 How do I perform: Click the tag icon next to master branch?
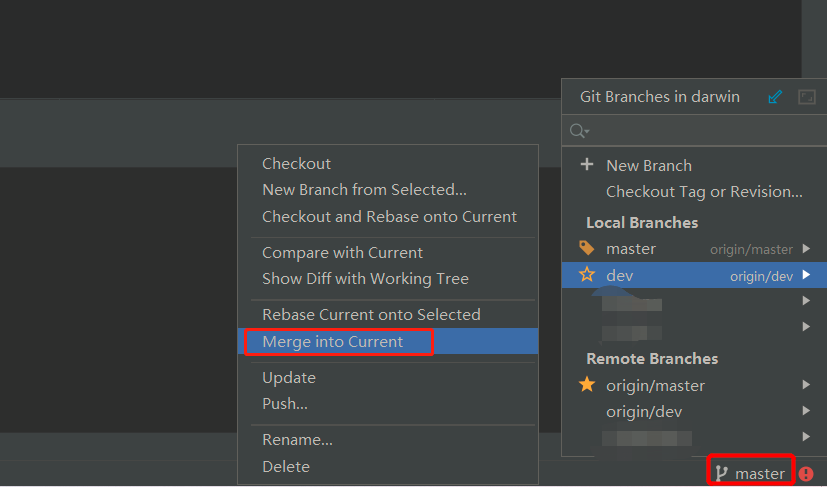(x=587, y=248)
